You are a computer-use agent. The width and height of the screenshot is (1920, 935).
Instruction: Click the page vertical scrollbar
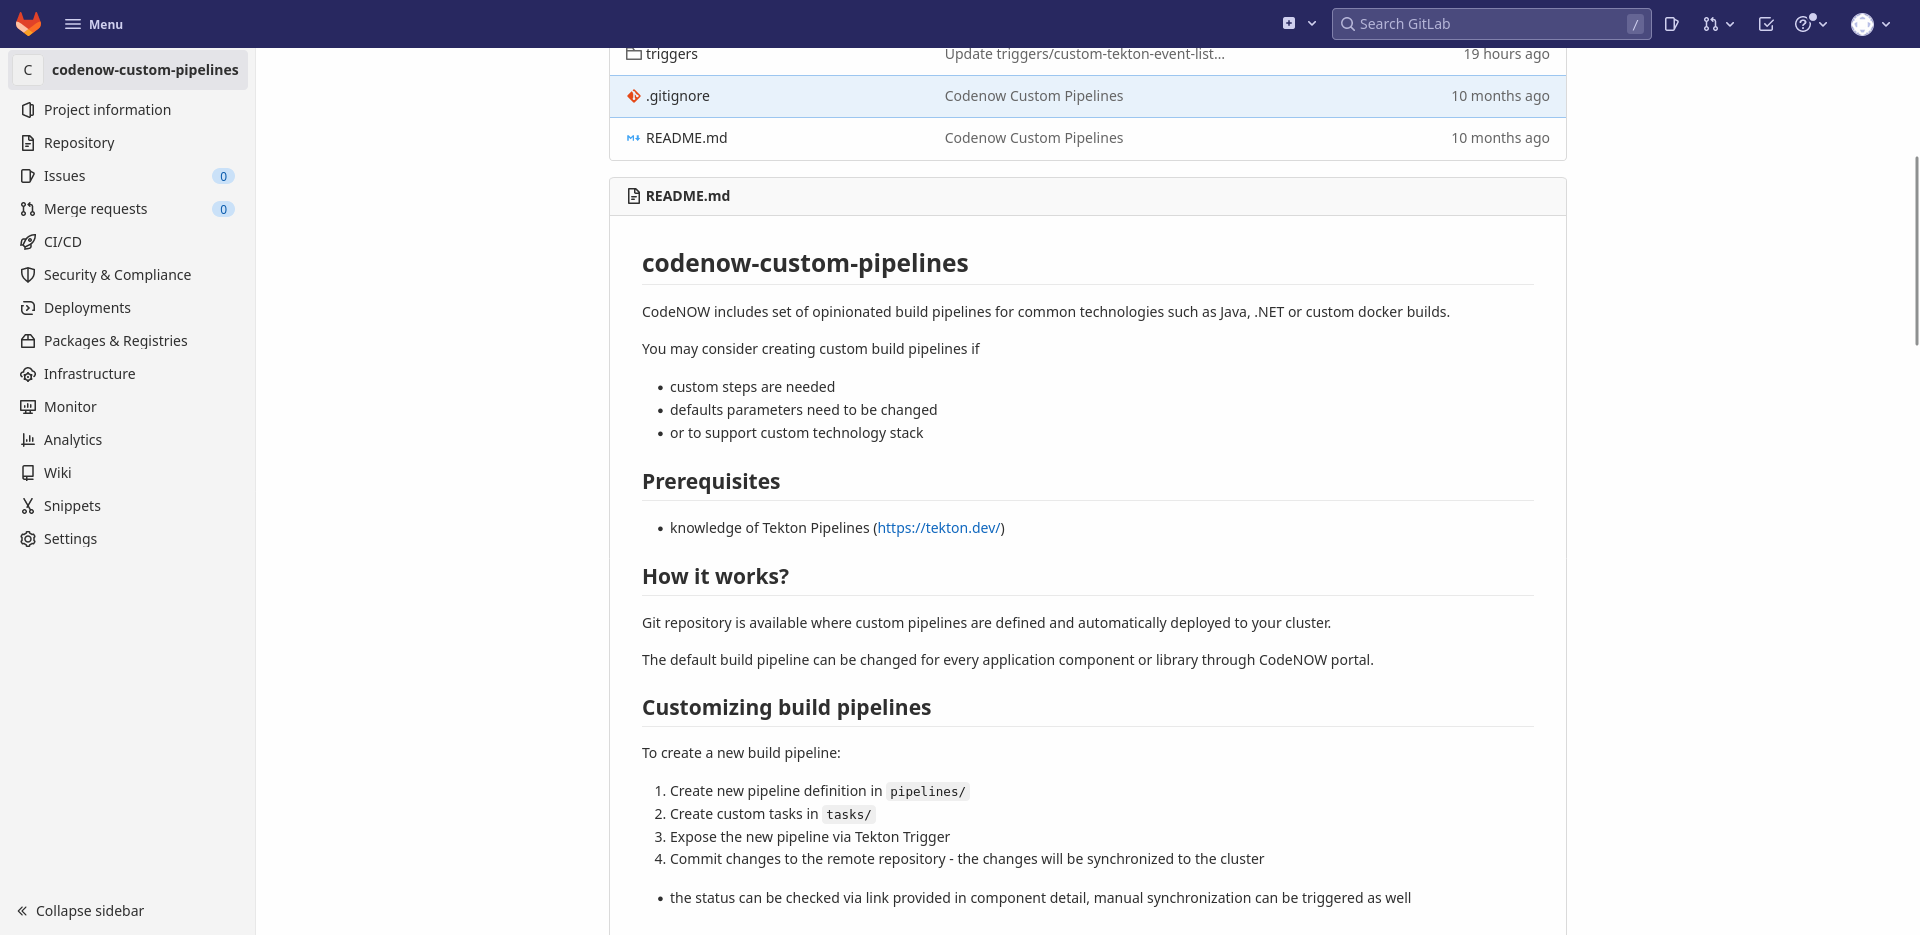(1916, 250)
